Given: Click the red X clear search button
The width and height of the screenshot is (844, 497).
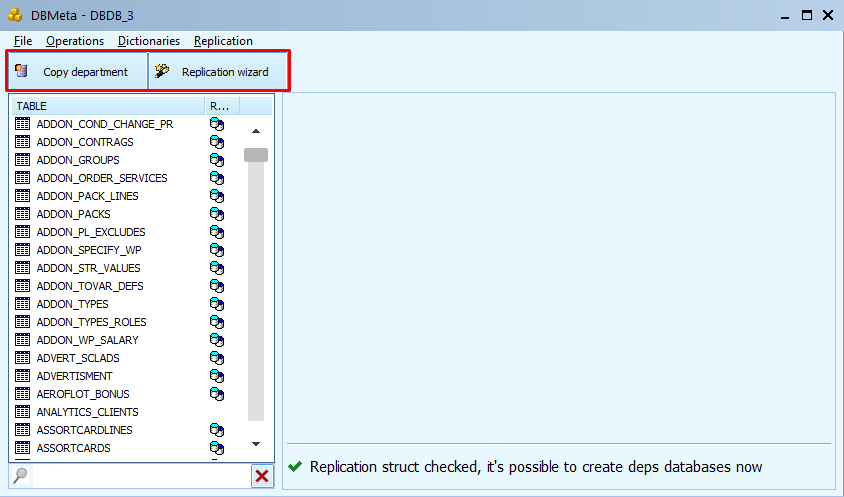Looking at the screenshot, I should tap(262, 477).
